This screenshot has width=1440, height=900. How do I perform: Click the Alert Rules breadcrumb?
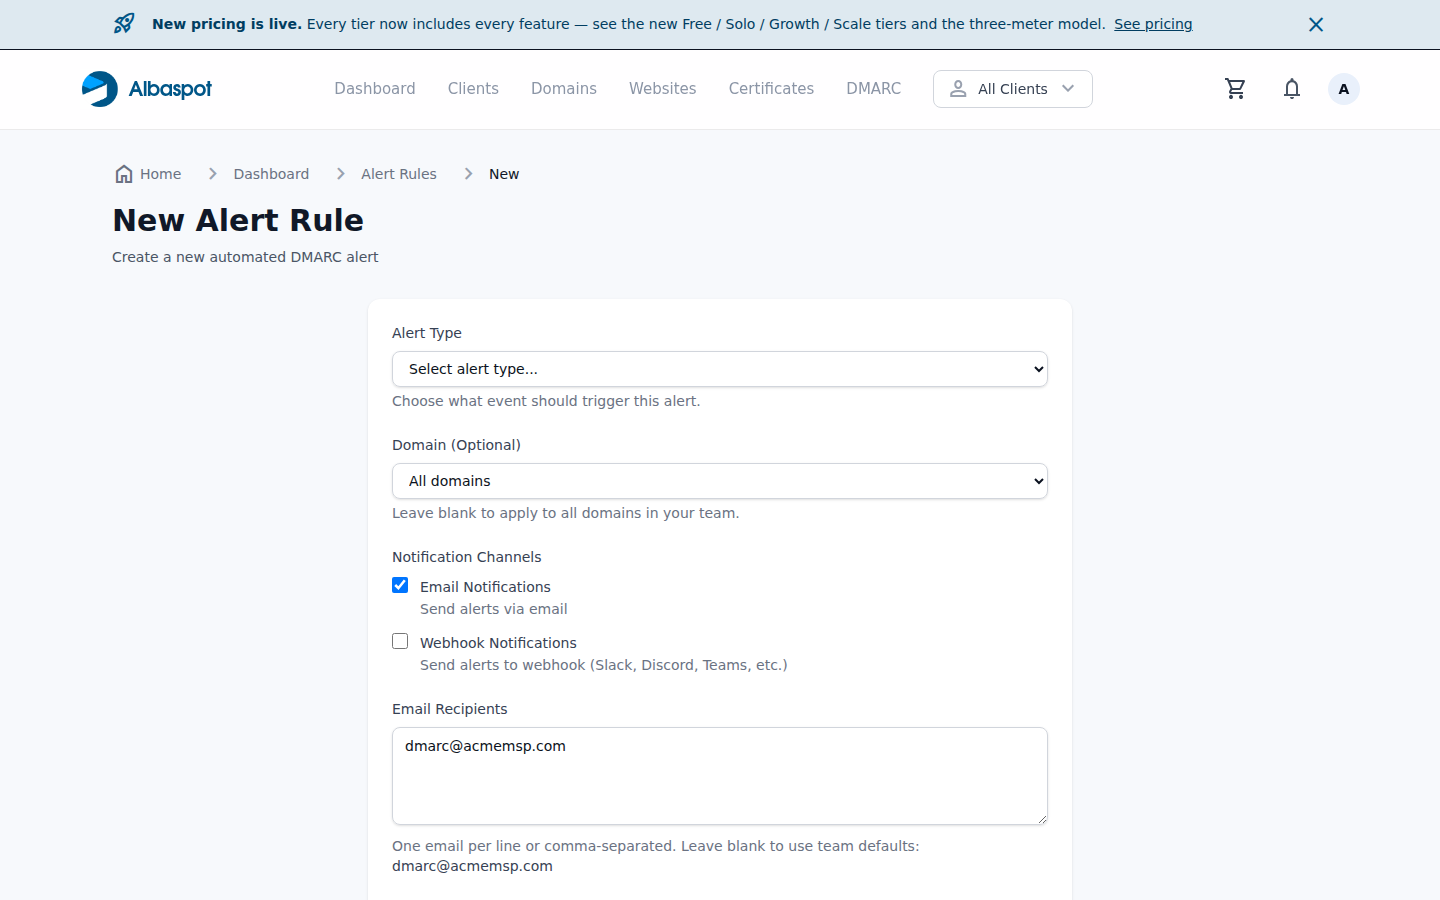point(399,174)
